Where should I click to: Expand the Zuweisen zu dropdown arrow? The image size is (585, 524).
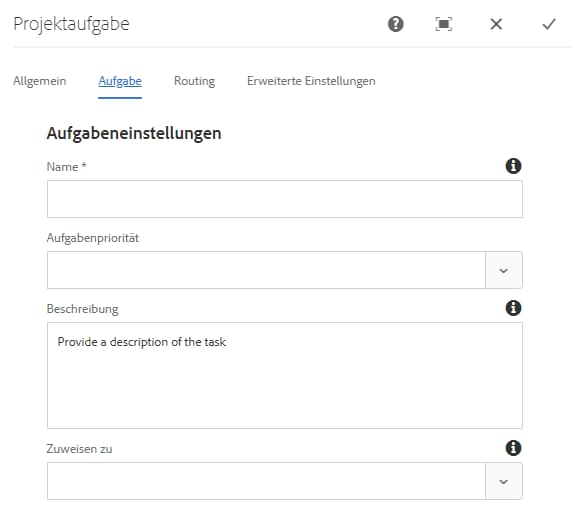pyautogui.click(x=504, y=481)
